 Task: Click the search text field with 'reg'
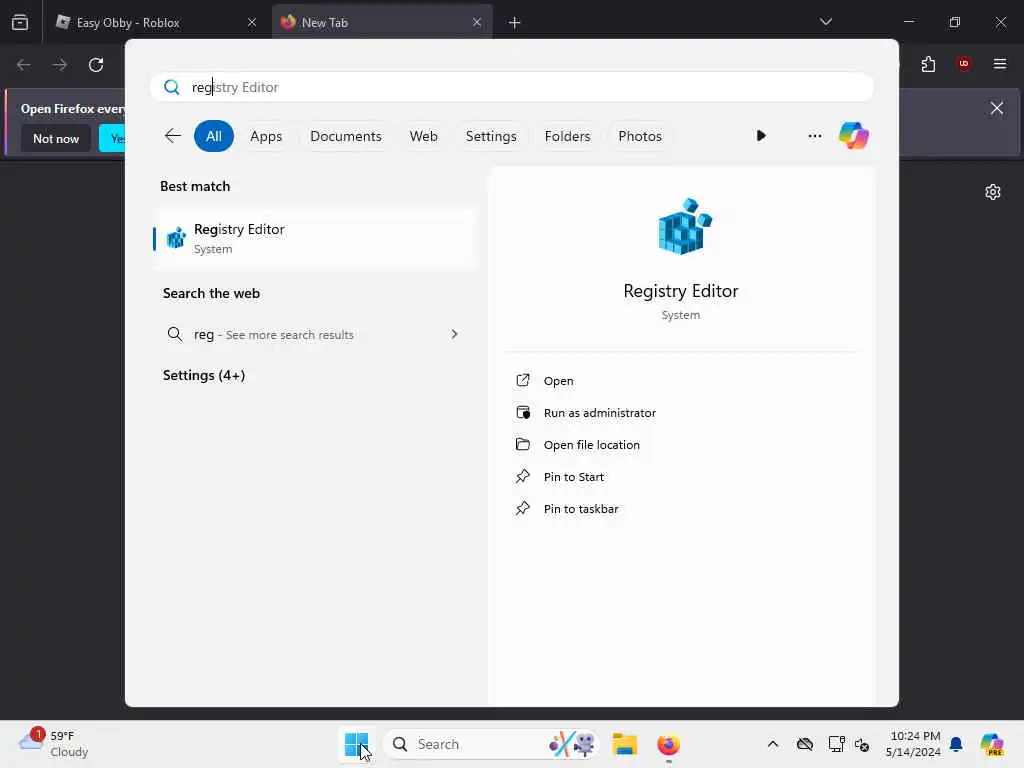point(512,87)
